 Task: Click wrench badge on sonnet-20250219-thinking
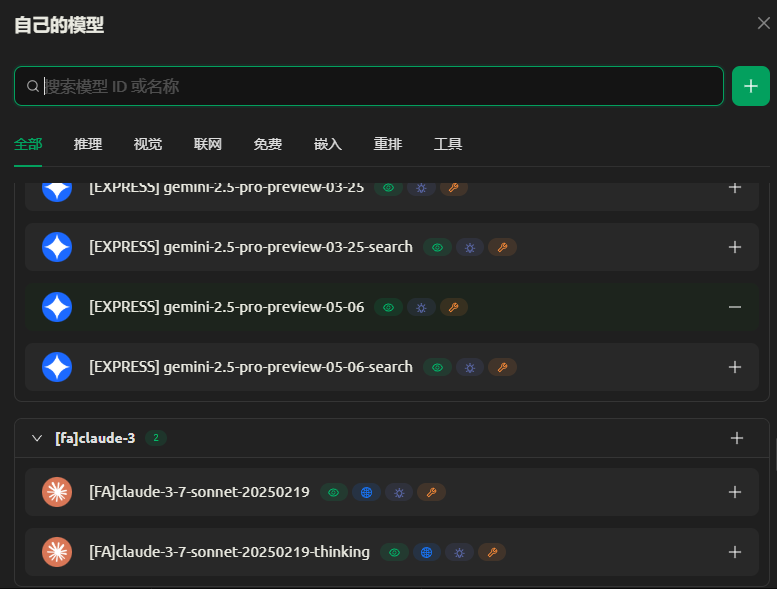tap(492, 552)
